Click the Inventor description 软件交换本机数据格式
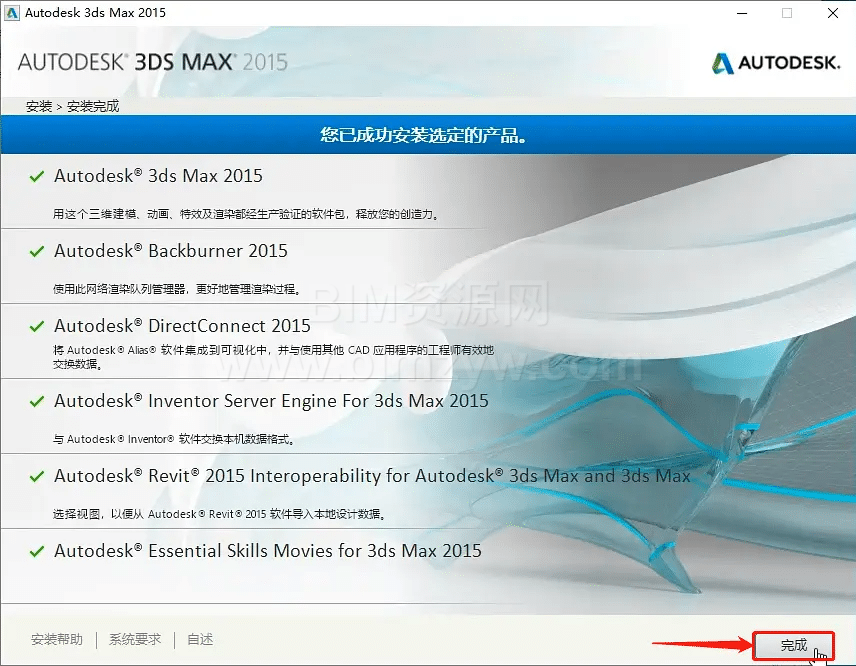Screen dimensions: 856x666 (x=174, y=439)
